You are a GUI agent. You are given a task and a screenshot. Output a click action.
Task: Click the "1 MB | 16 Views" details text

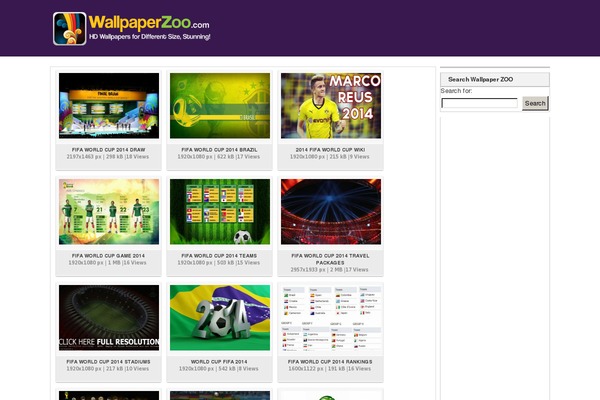pyautogui.click(x=127, y=263)
